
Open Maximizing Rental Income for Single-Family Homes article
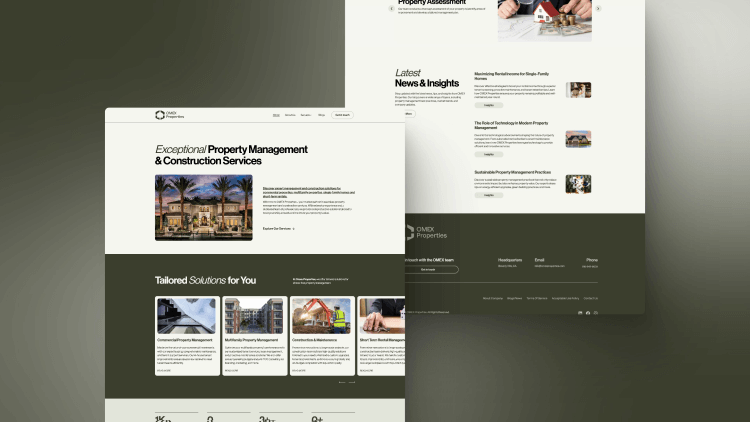[511, 76]
